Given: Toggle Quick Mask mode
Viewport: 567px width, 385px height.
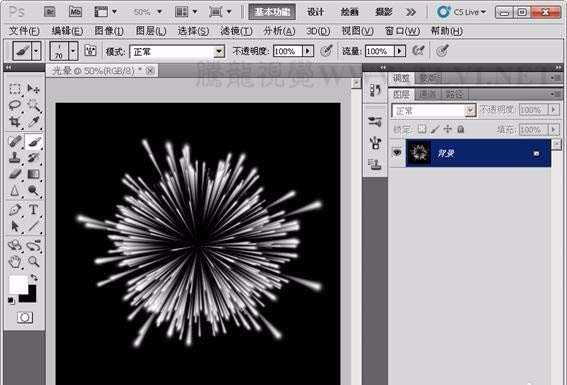Looking at the screenshot, I should tap(25, 317).
